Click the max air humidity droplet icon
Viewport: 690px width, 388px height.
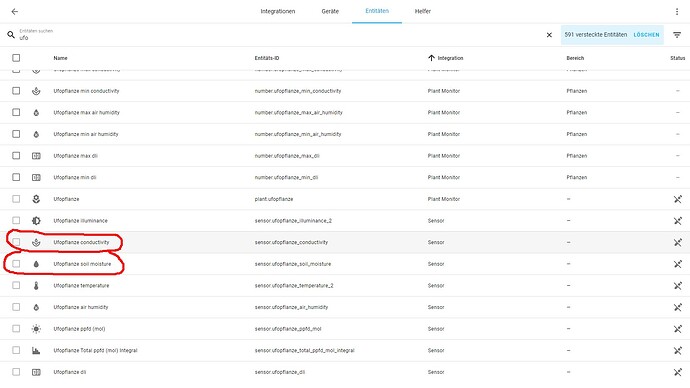[x=36, y=113]
